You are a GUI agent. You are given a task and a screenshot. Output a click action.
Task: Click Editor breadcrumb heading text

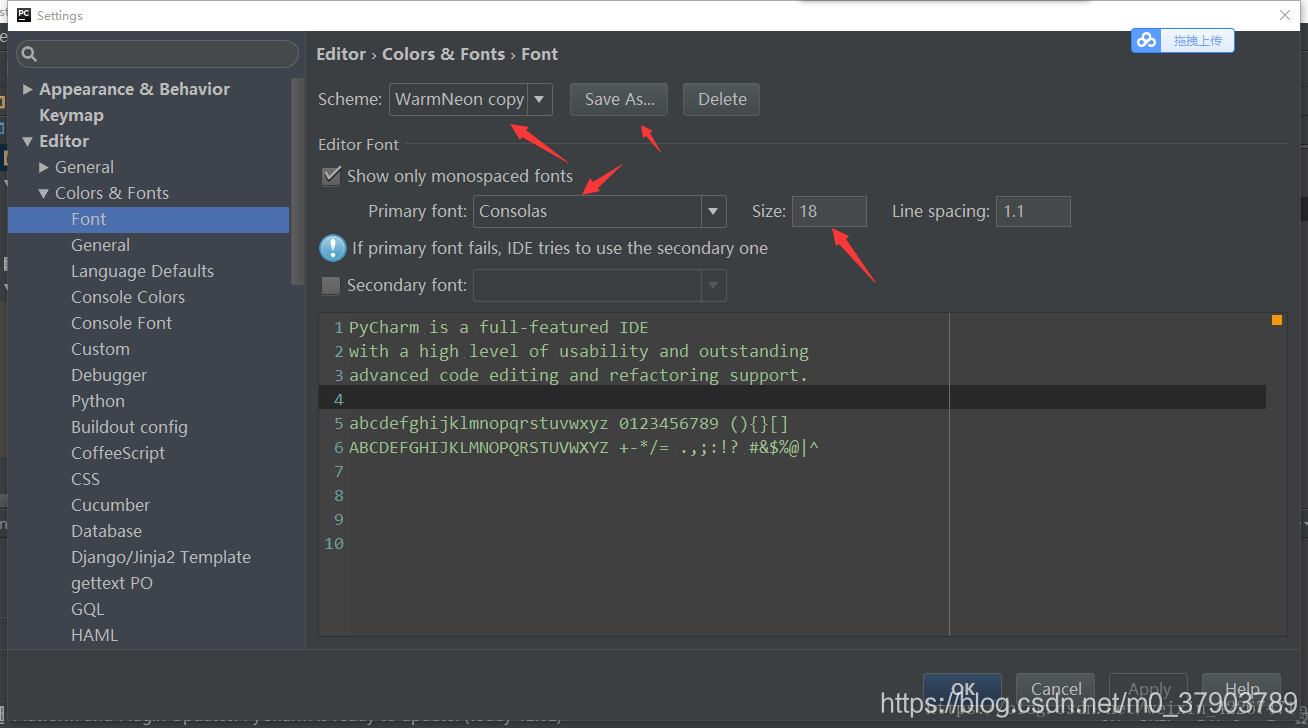pyautogui.click(x=341, y=54)
